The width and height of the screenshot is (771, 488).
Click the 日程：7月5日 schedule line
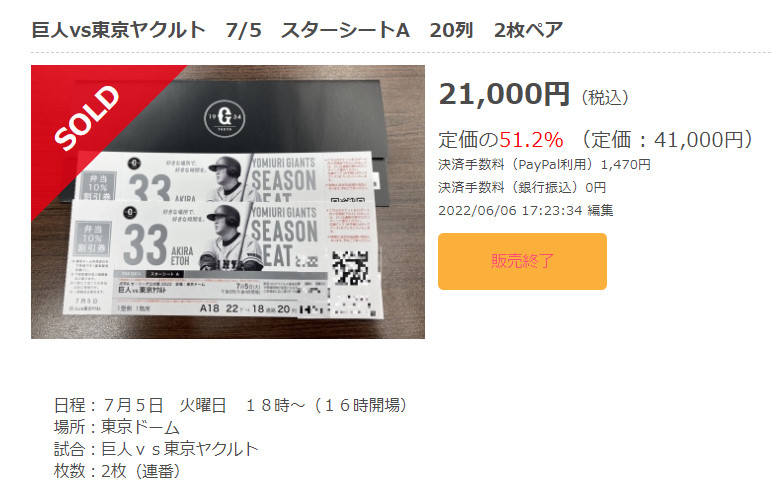click(231, 405)
